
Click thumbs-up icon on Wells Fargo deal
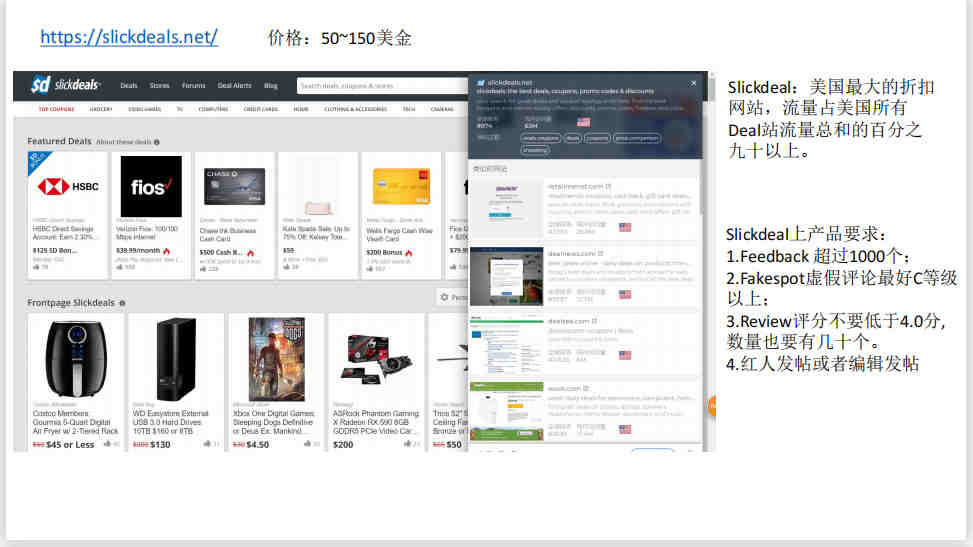coord(370,269)
